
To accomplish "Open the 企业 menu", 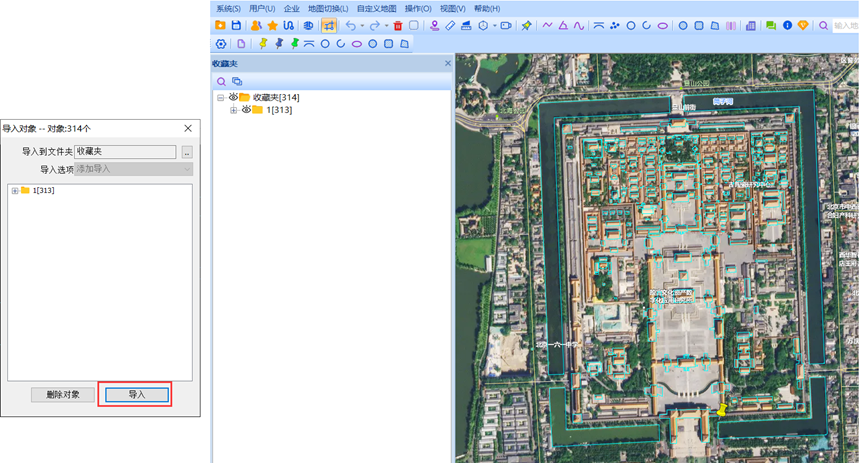I will [292, 9].
